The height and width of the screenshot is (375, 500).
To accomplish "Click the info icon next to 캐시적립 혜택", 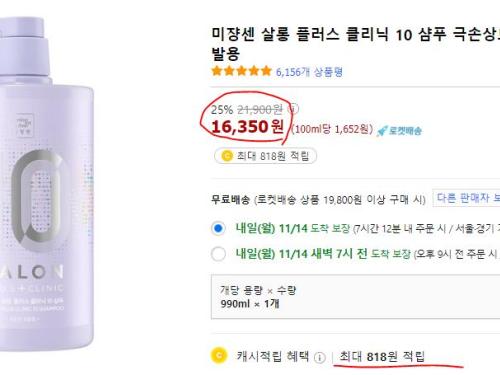I will point(319,357).
